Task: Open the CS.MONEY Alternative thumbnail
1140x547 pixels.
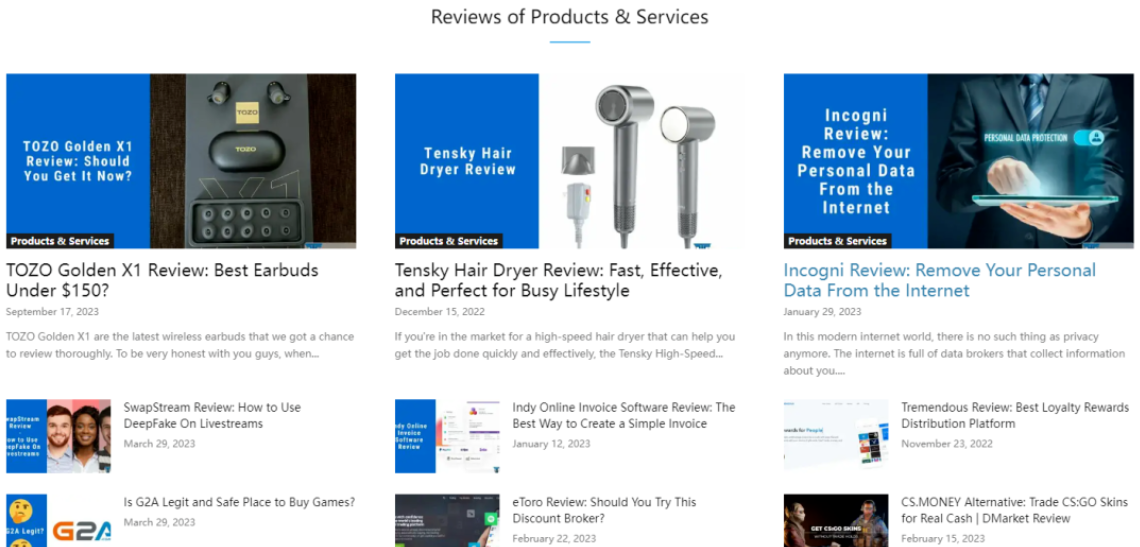Action: (x=836, y=521)
